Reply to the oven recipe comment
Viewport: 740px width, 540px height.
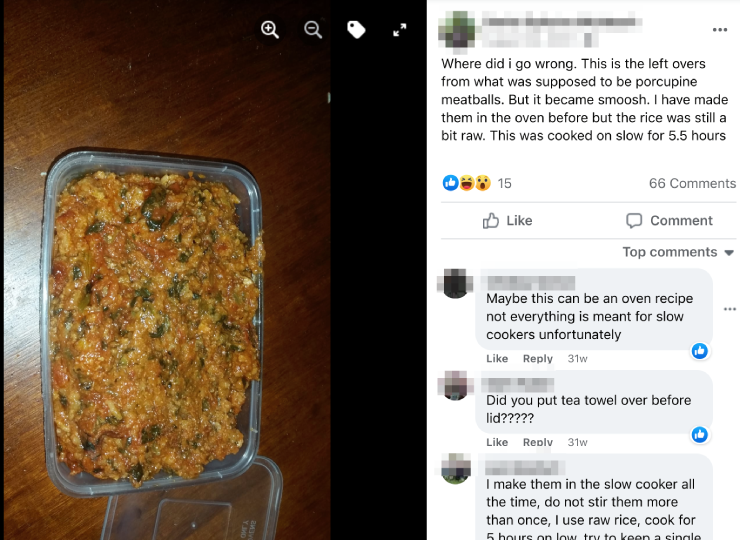click(538, 359)
